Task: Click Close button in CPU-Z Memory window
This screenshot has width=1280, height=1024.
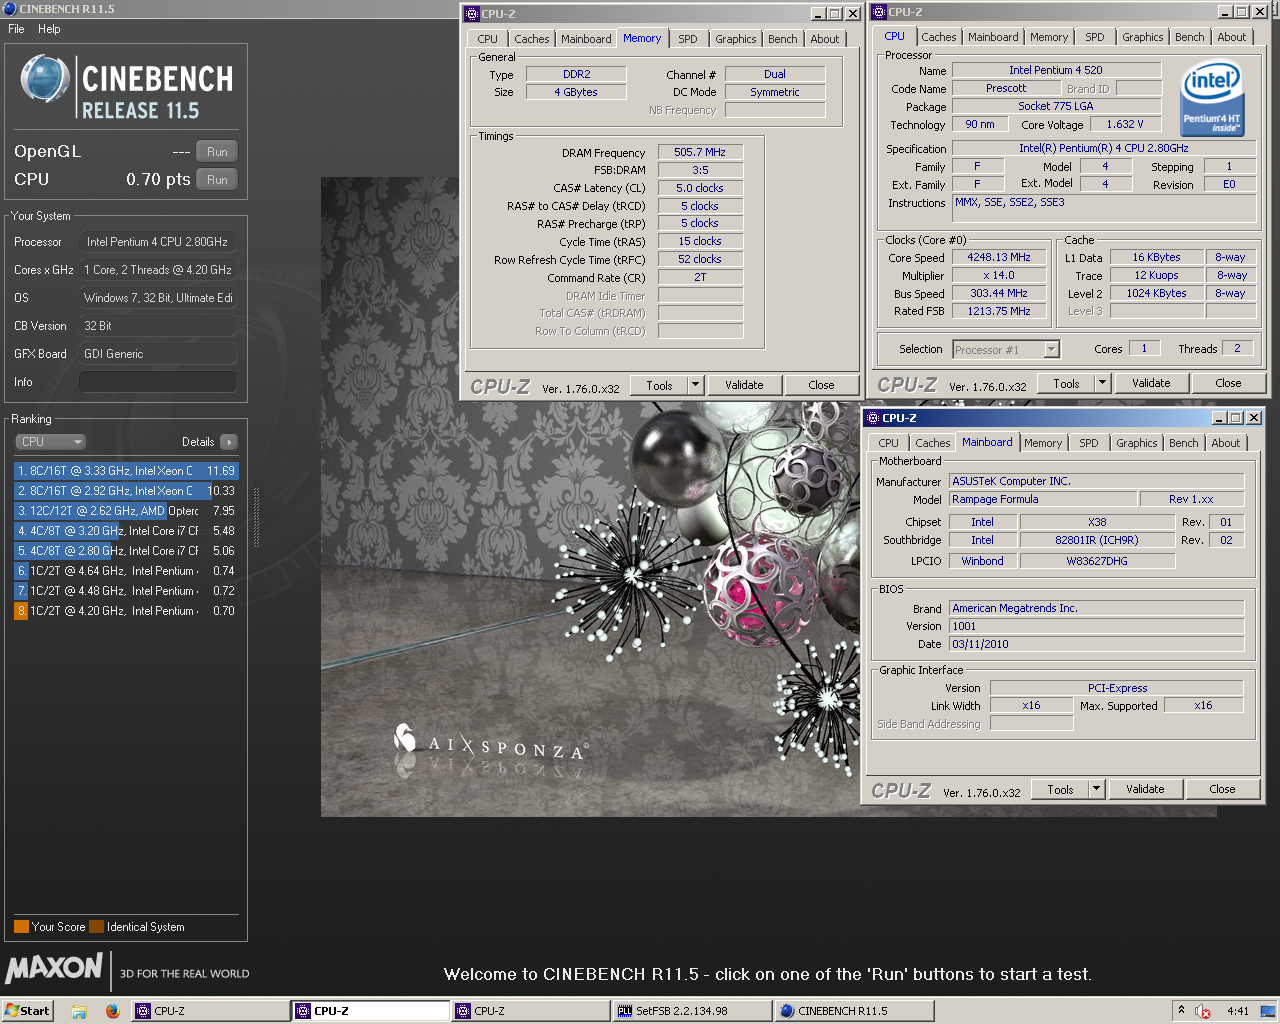Action: coord(821,385)
